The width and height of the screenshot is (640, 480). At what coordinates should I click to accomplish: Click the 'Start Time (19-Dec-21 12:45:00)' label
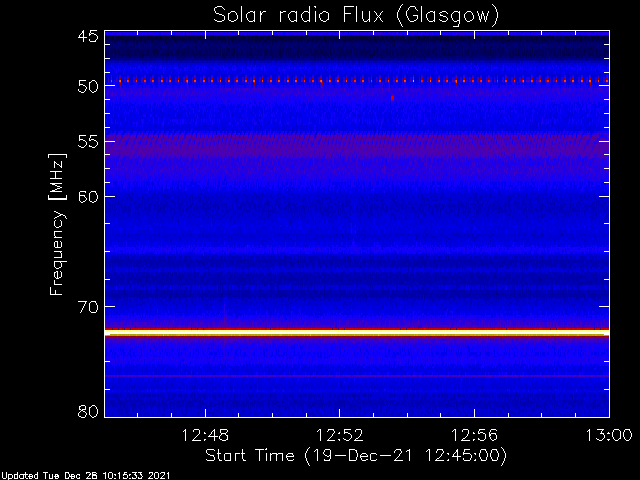coord(356,456)
